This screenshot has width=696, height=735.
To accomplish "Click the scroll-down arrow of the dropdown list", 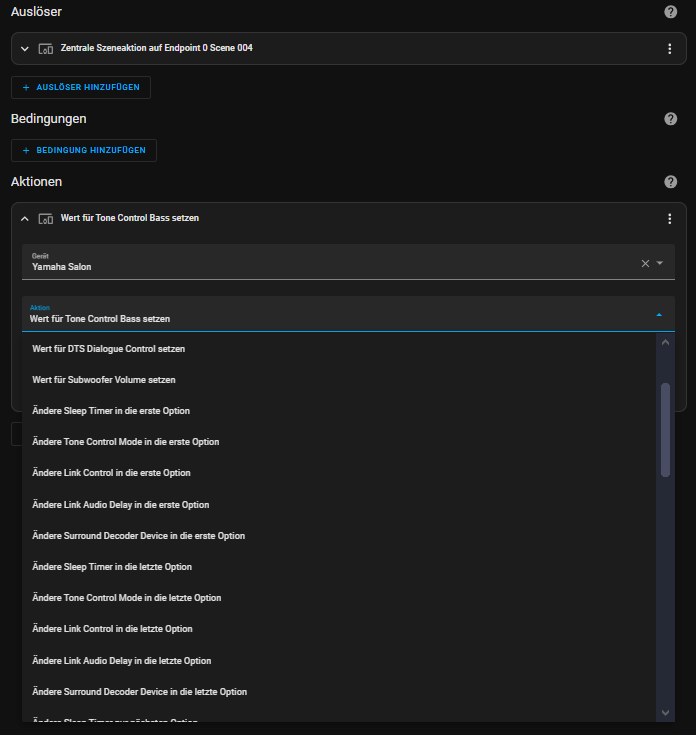I will coord(665,712).
